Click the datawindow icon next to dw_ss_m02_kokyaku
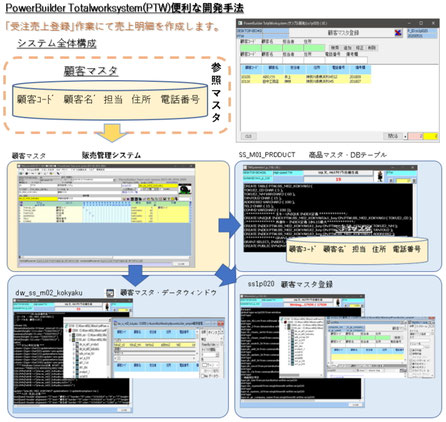This screenshot has height=422, width=446. tap(110, 293)
